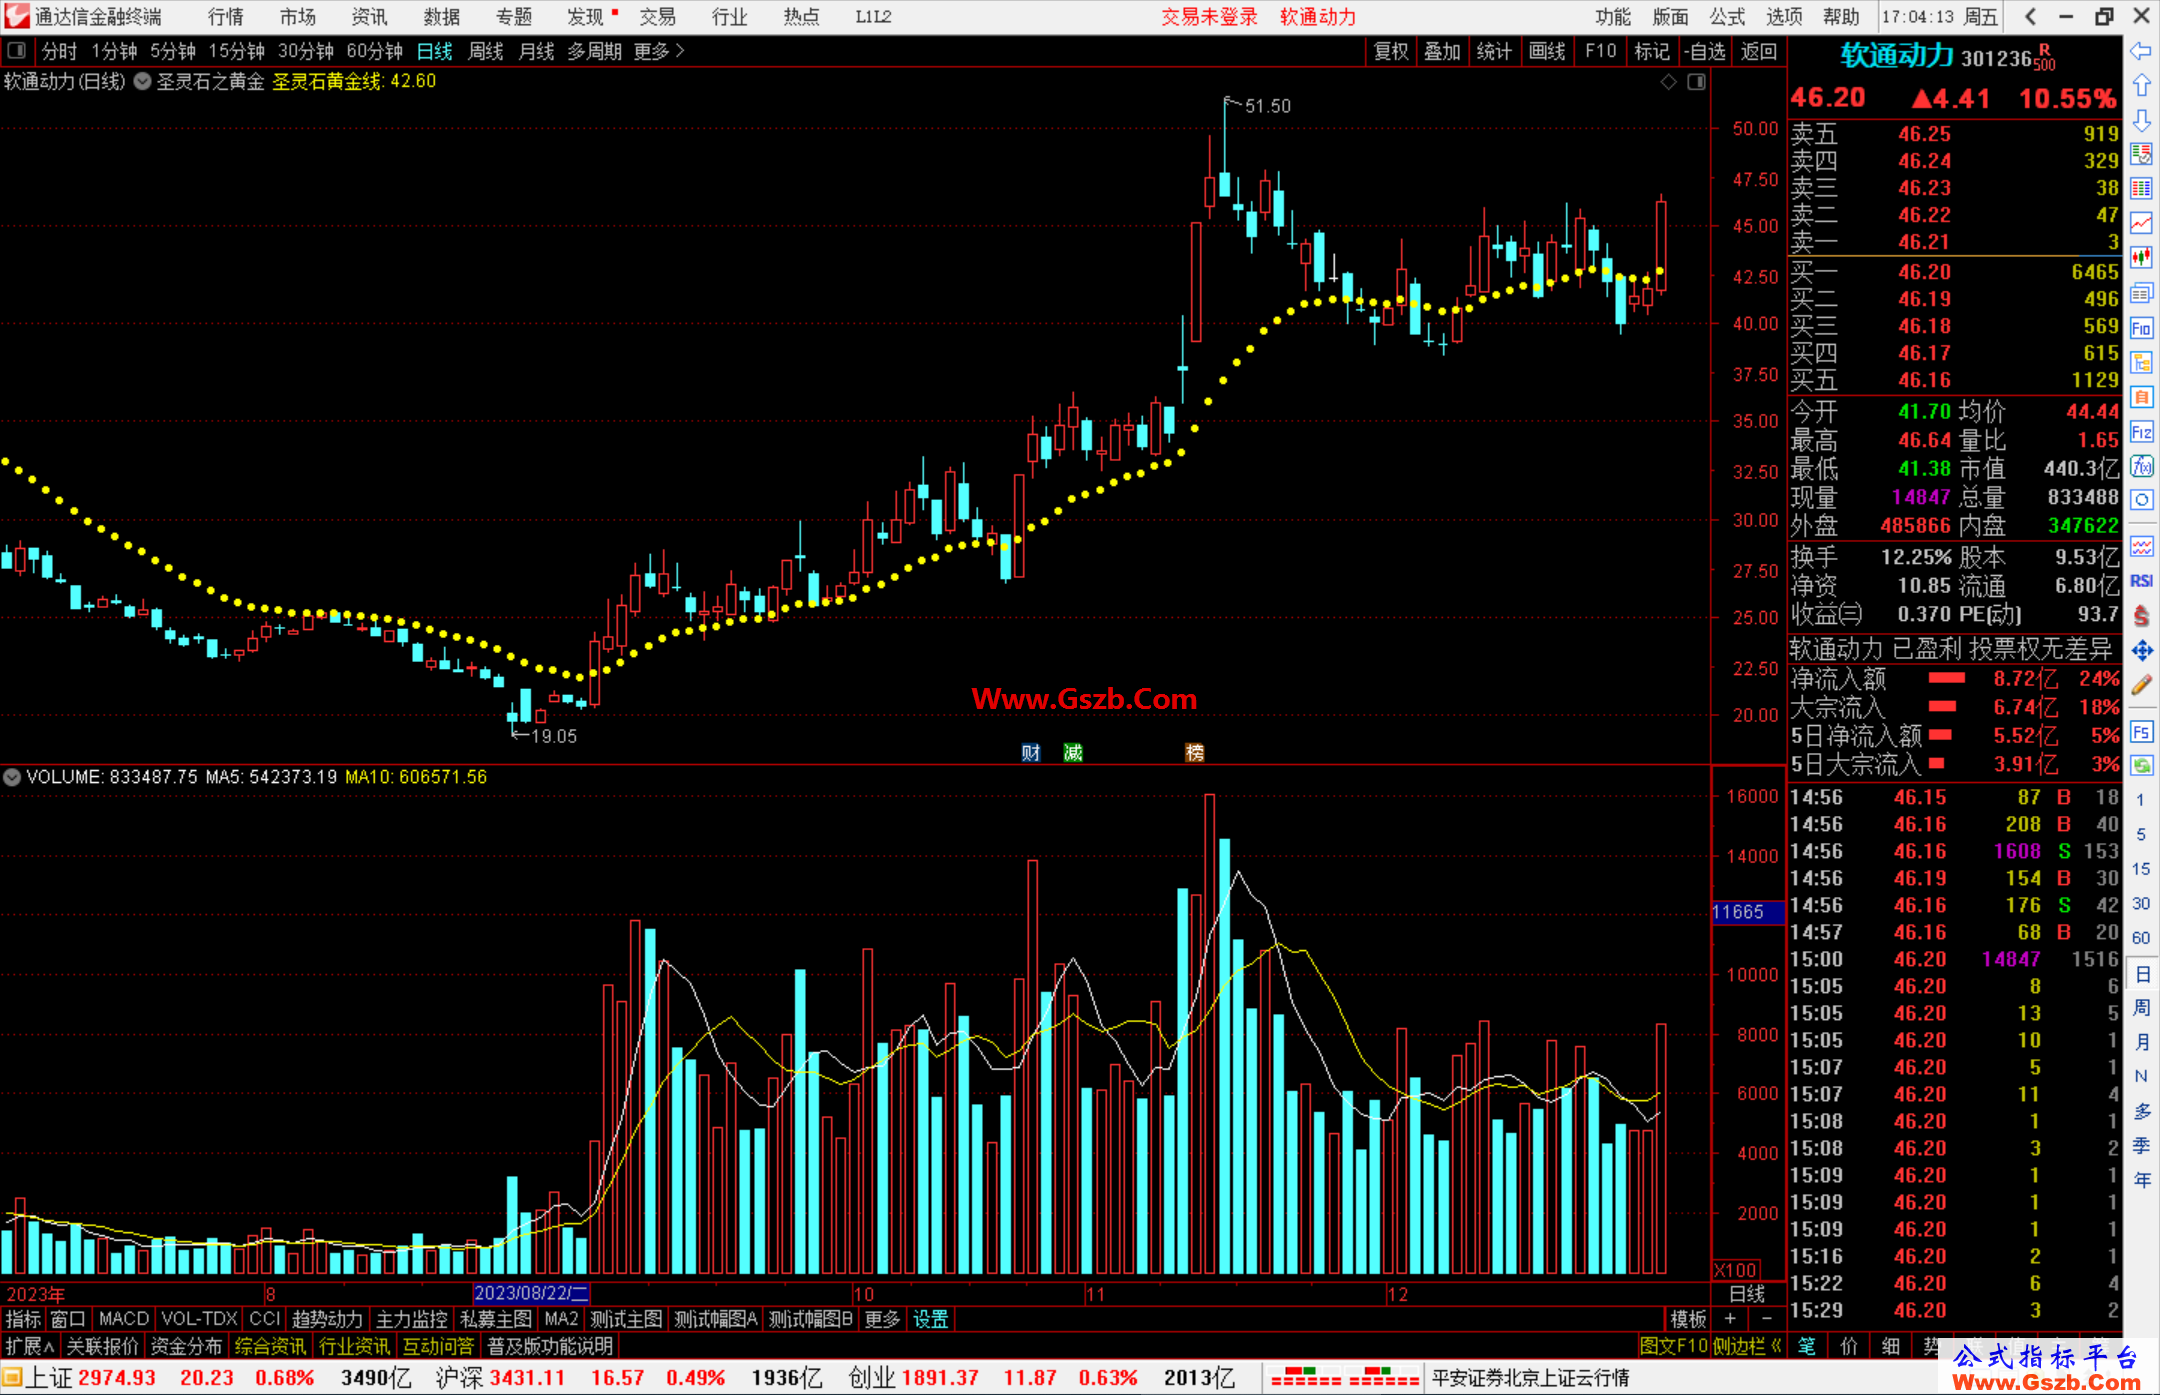2160x1395 pixels.
Task: Open the 公式 menu
Action: (1727, 17)
